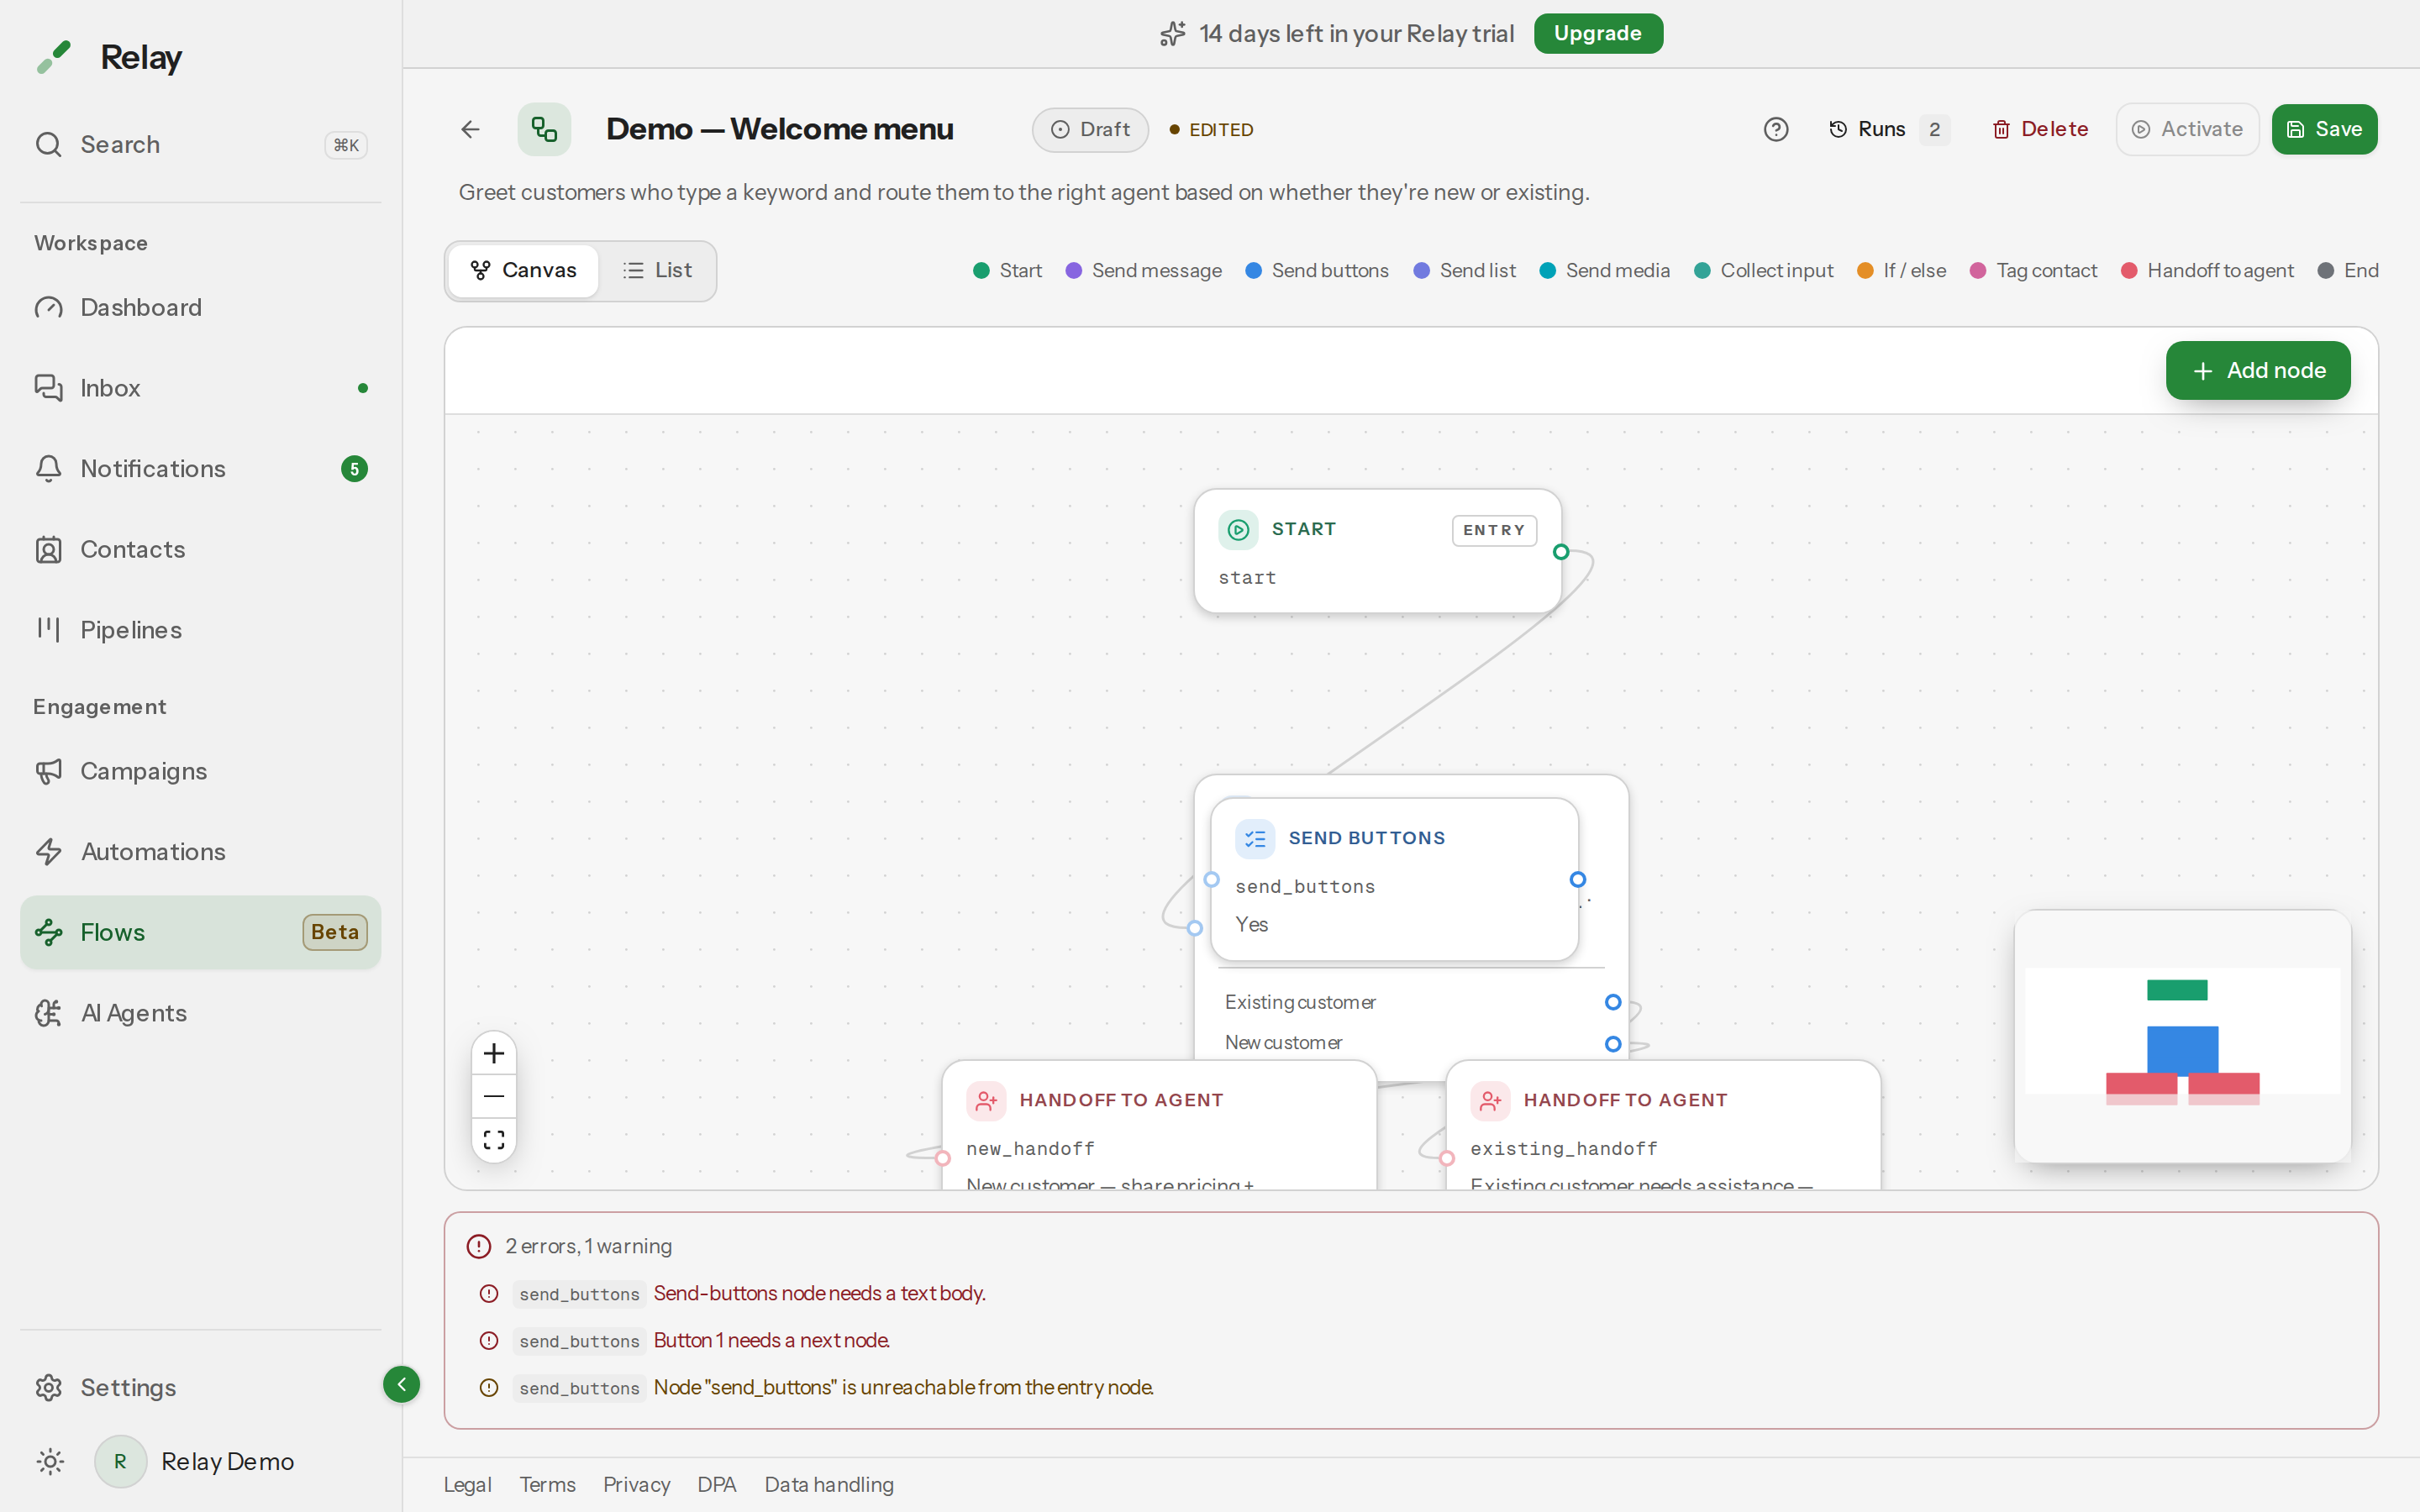Click the unreachable node warning message
Viewport: 2420px width, 1512px height.
903,1387
